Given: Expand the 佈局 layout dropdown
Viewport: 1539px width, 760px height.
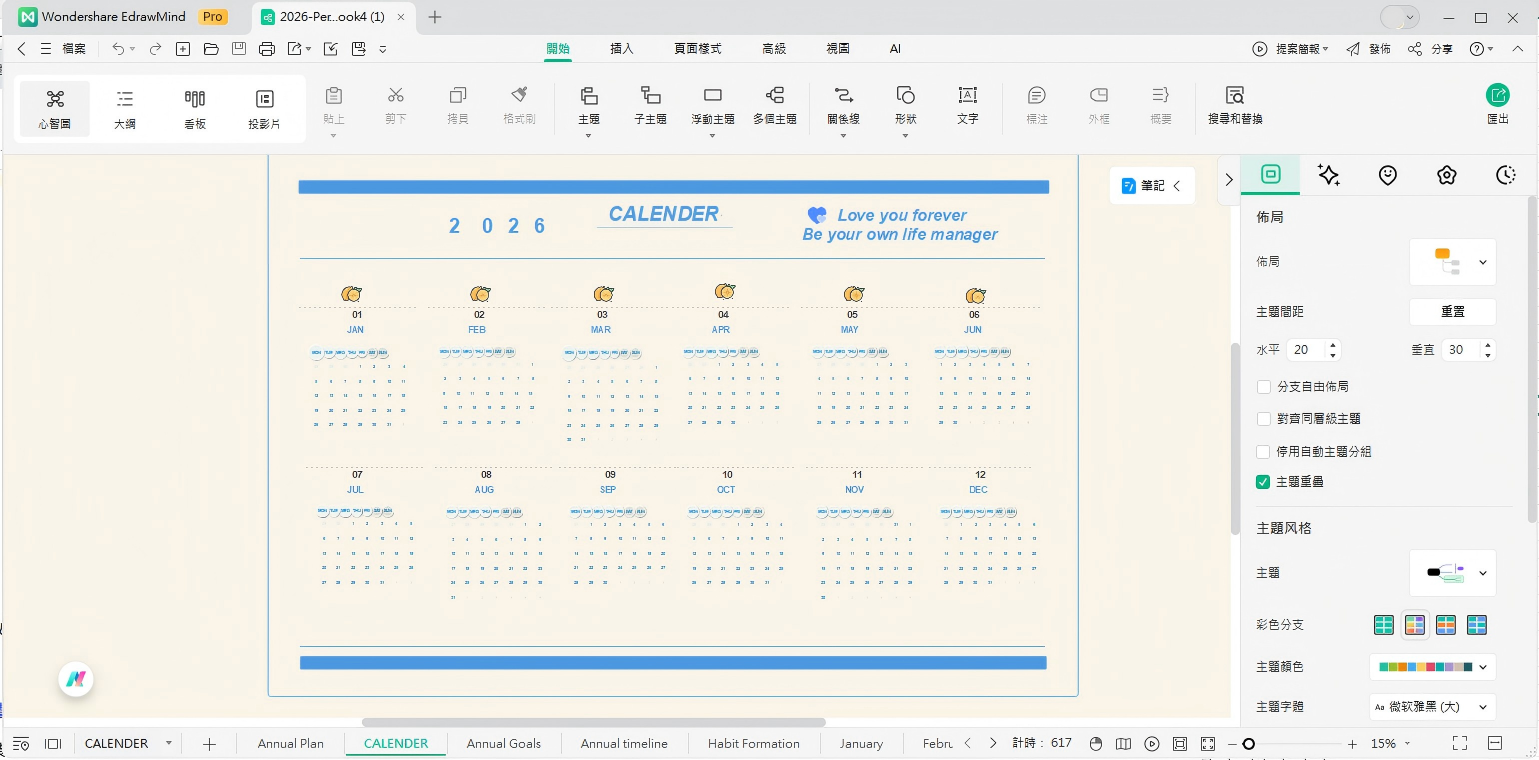Looking at the screenshot, I should click(x=1452, y=262).
